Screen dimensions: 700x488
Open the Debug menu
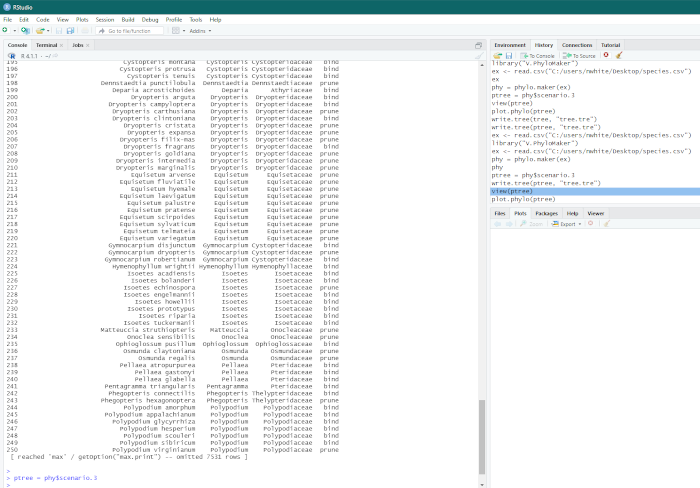tap(150, 20)
